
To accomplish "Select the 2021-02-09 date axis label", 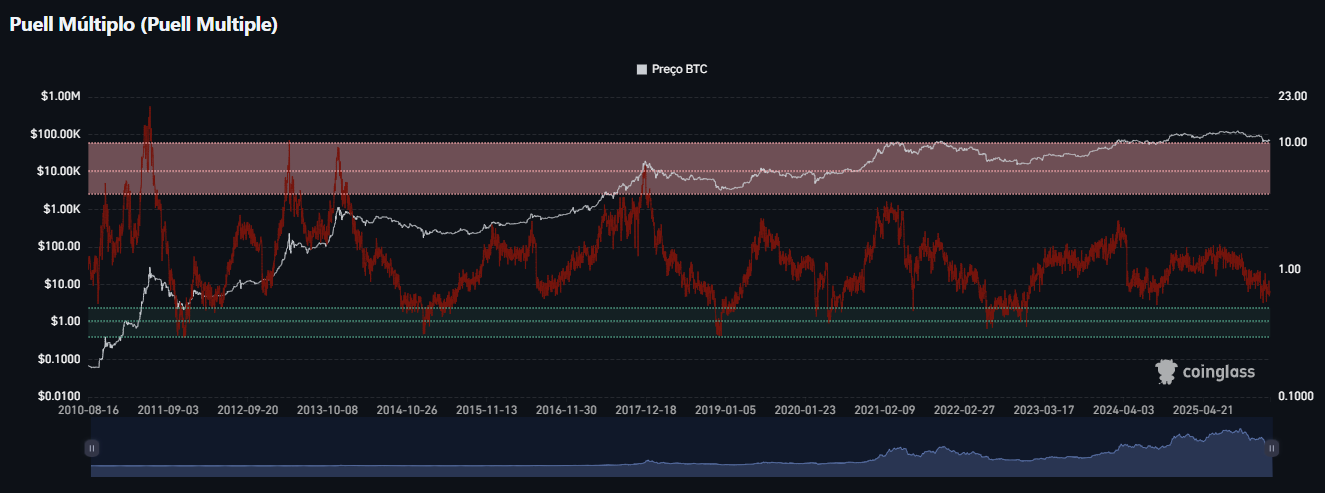I will [x=884, y=410].
